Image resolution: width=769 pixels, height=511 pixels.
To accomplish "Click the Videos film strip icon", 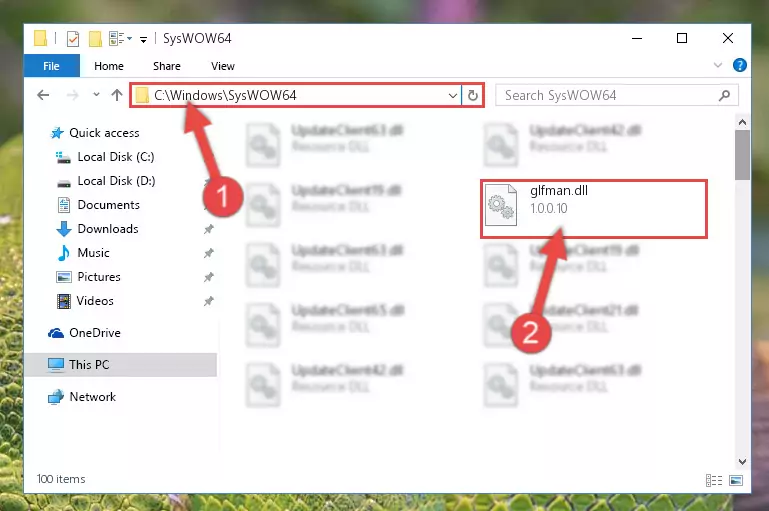I will (64, 301).
